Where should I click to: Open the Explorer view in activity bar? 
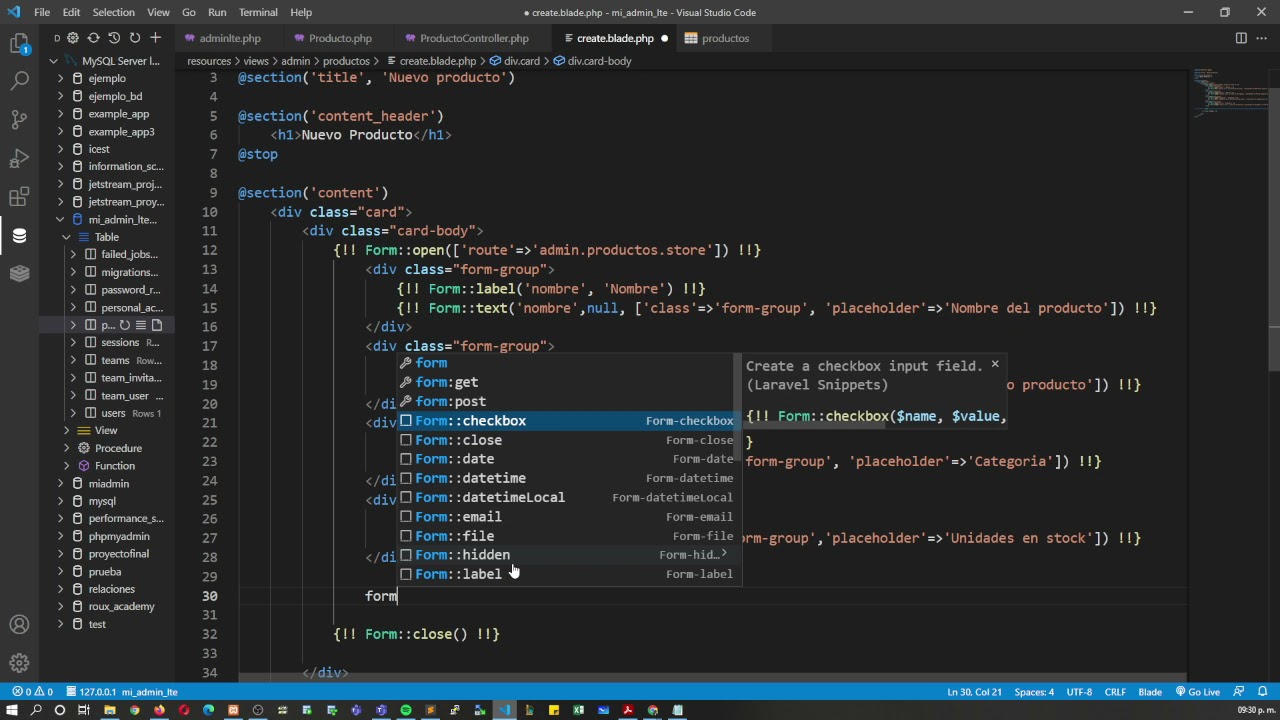pyautogui.click(x=19, y=44)
